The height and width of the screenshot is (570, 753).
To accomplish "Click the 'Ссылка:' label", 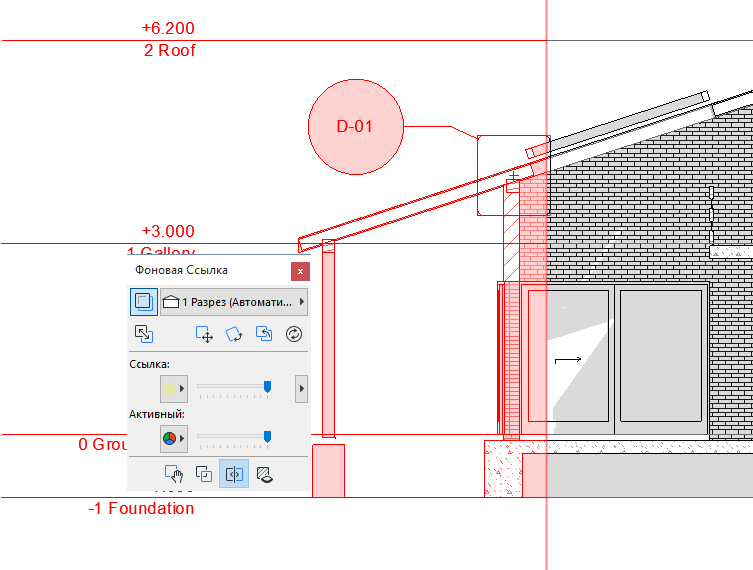I will (x=149, y=364).
